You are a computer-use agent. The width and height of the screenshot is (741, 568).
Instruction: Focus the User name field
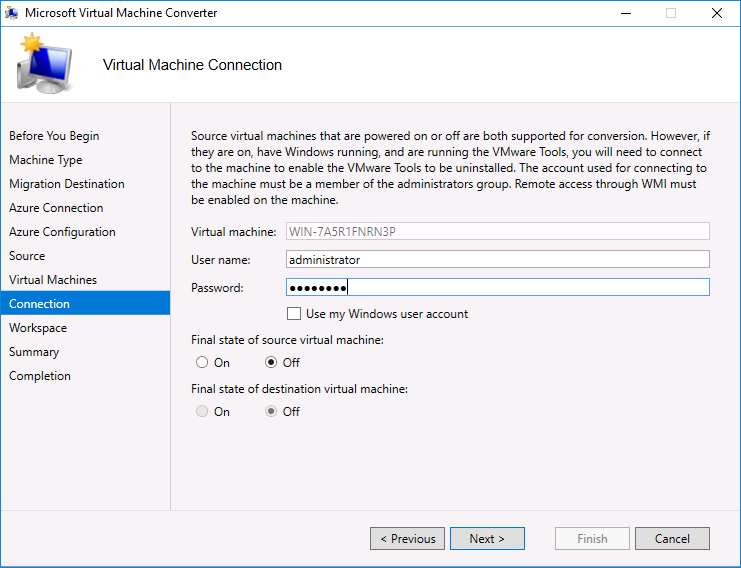[498, 259]
